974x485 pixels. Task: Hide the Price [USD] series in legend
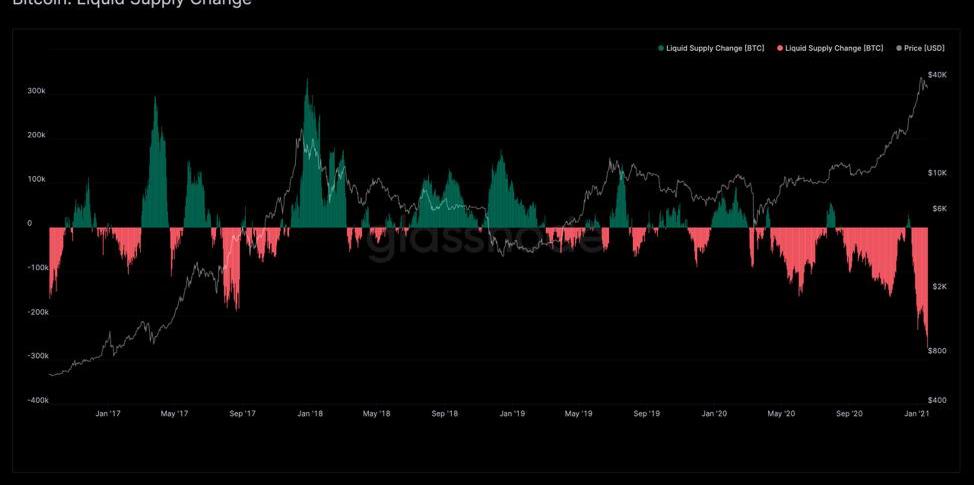pyautogui.click(x=923, y=48)
